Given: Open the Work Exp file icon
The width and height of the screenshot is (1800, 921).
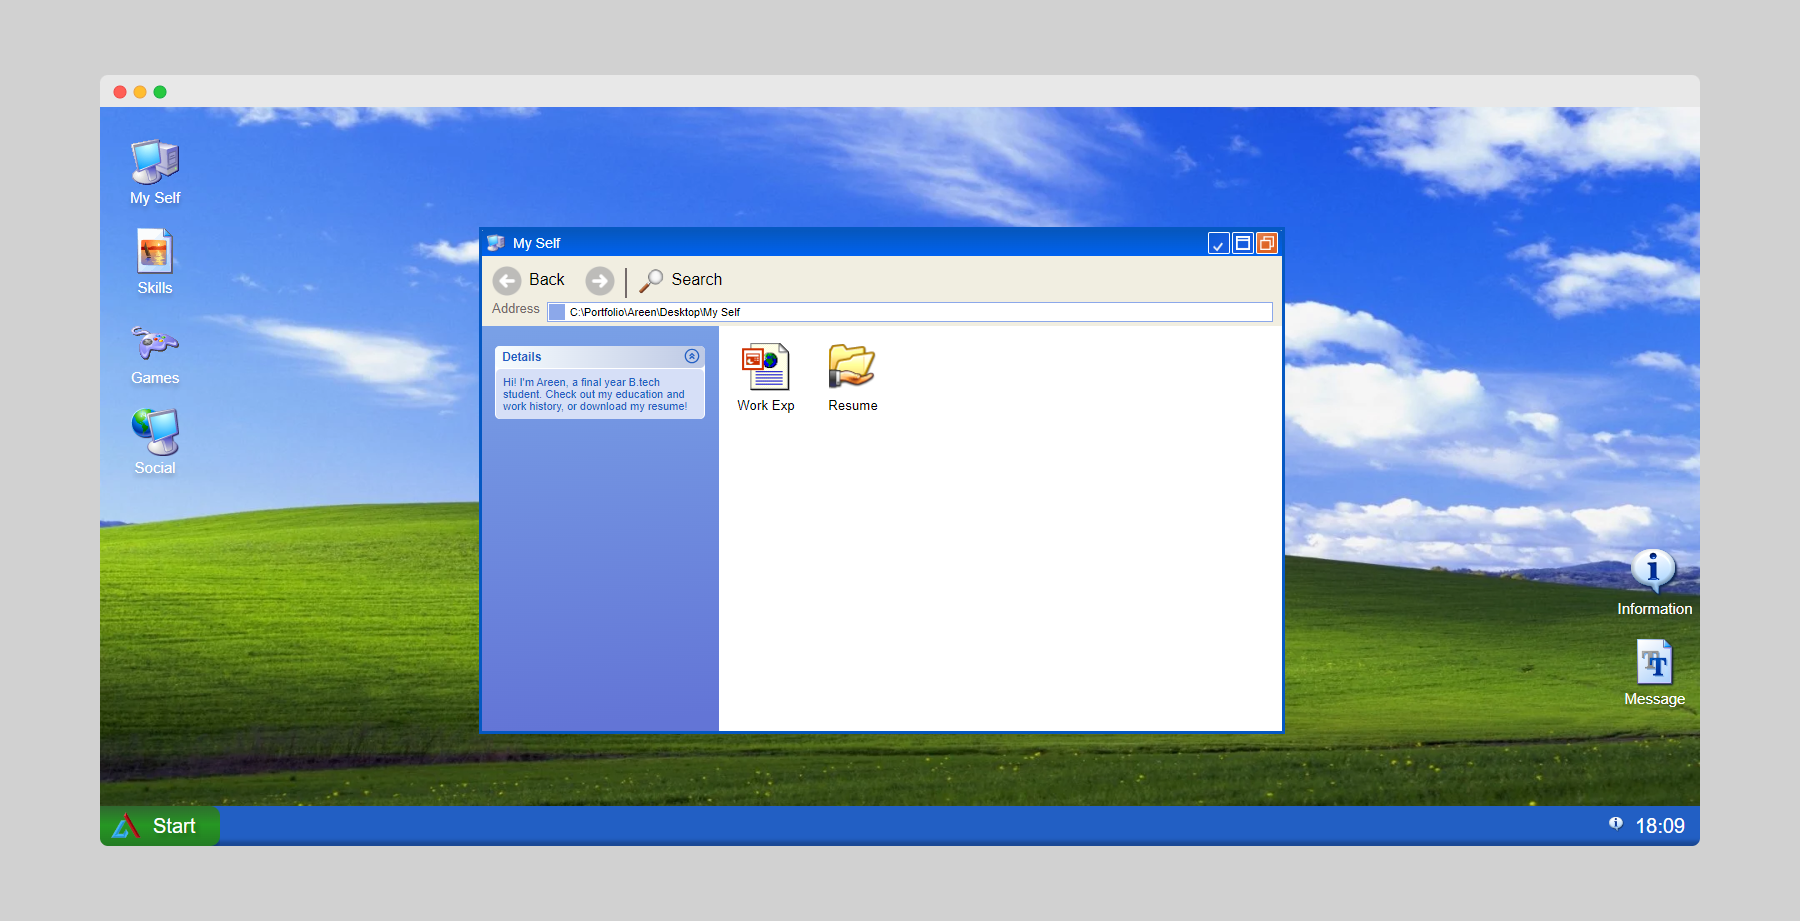Looking at the screenshot, I should click(766, 377).
